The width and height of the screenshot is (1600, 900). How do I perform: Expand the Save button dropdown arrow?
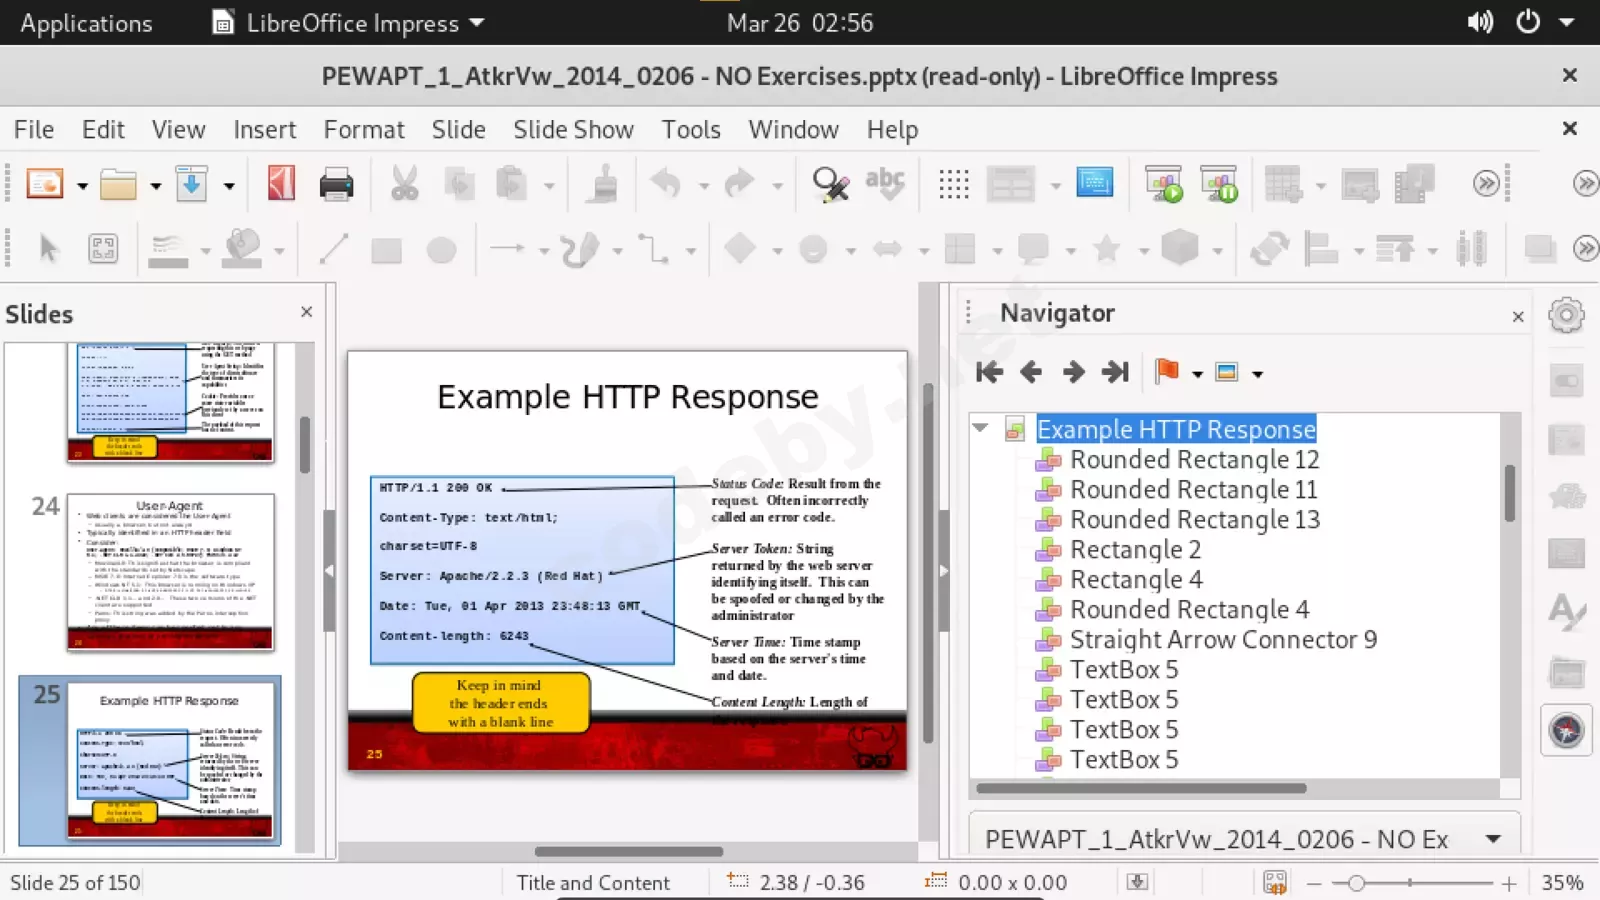tap(229, 186)
